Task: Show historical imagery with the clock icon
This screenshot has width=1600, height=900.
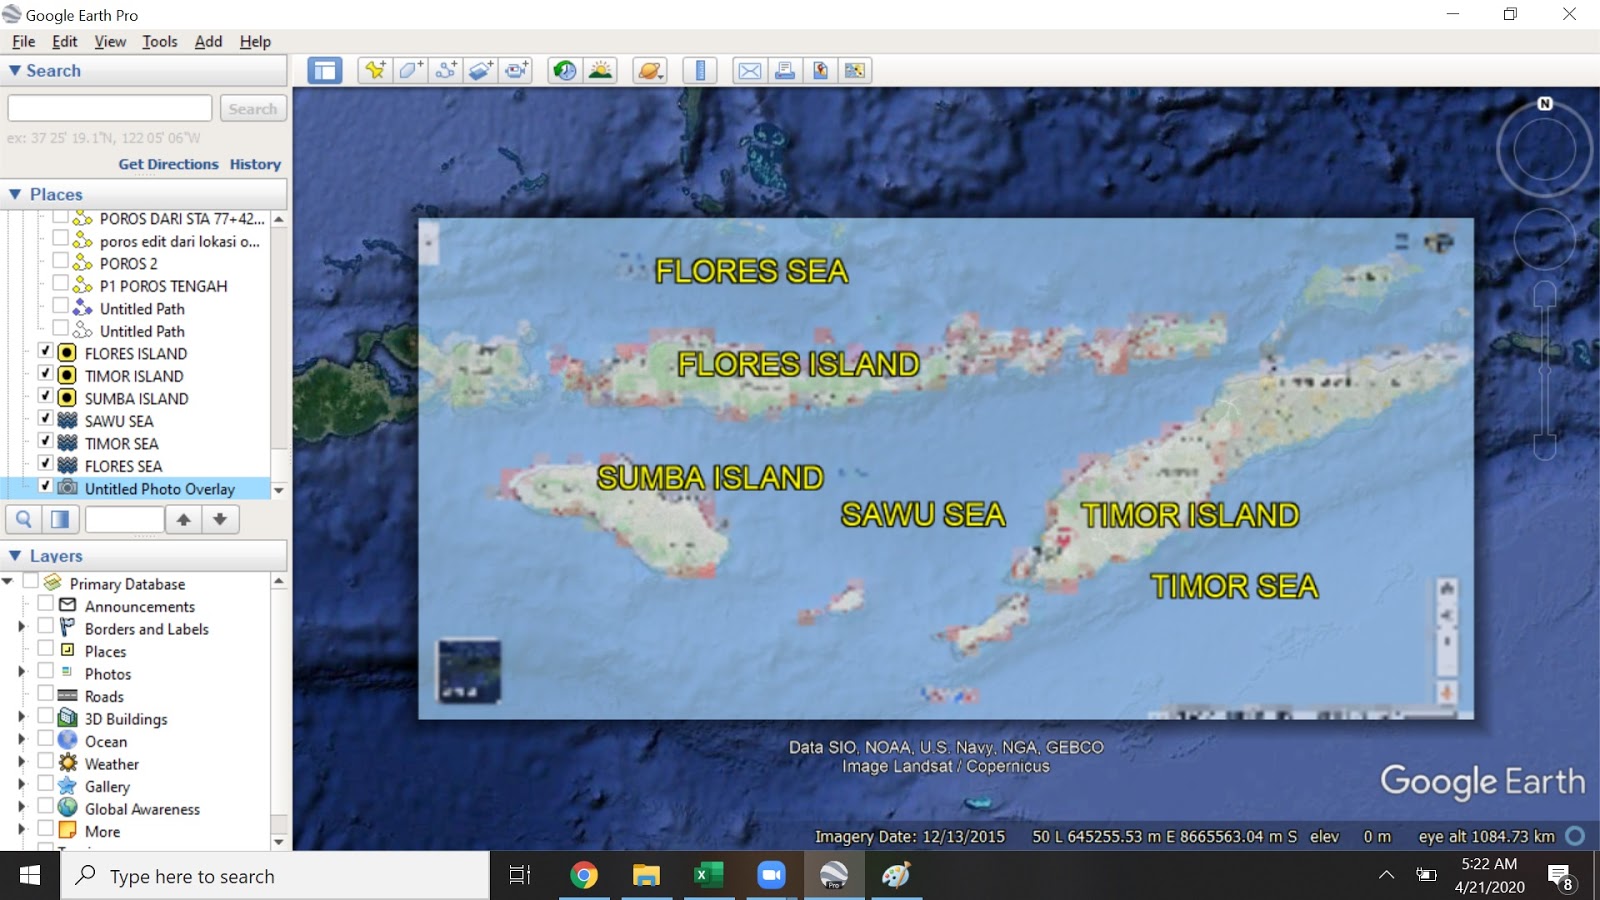Action: 562,70
